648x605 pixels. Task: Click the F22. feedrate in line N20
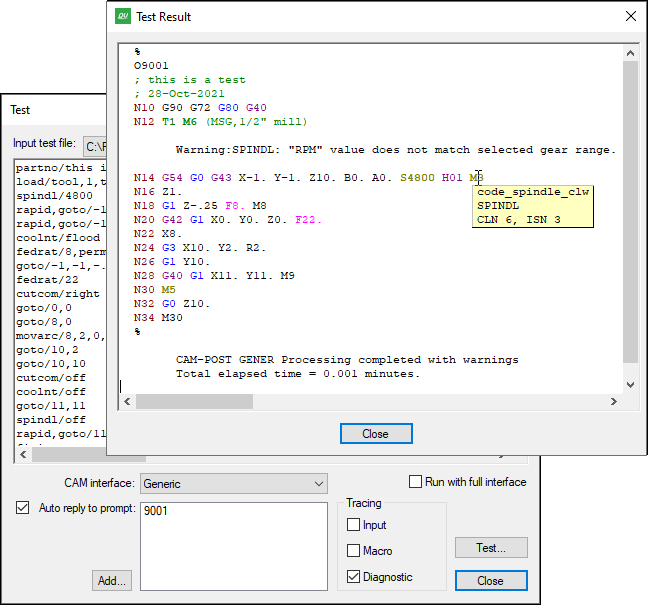(x=309, y=220)
